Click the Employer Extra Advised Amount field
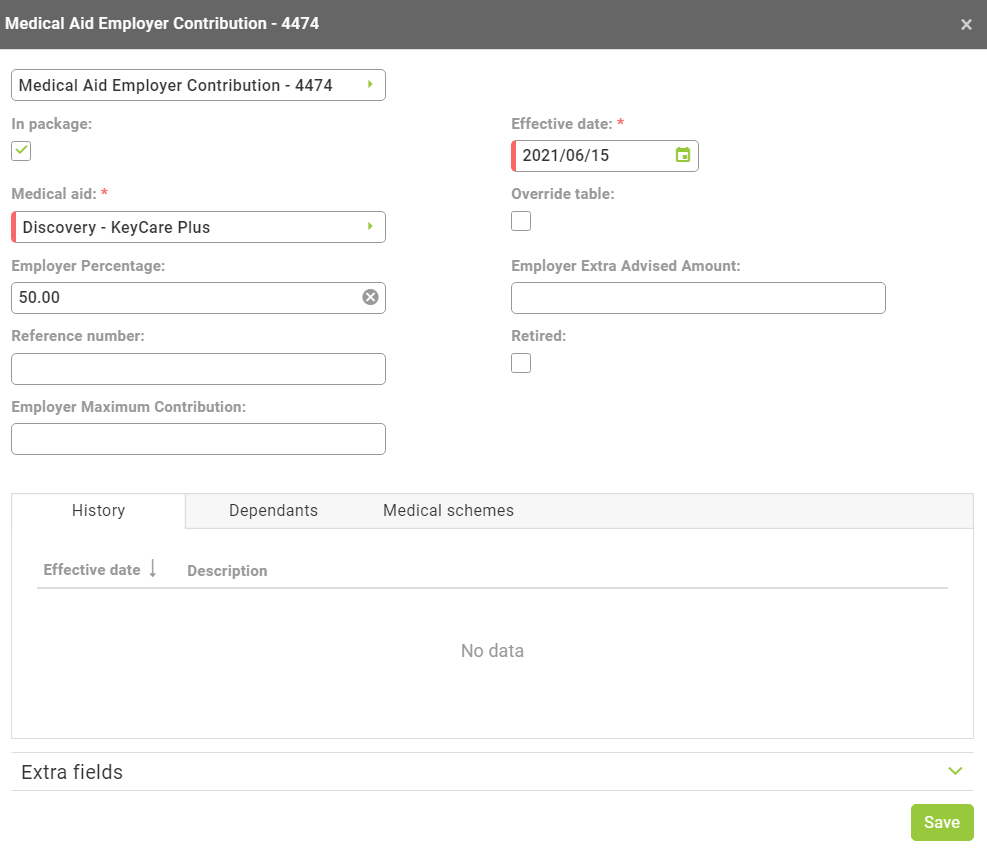Screen dimensions: 987x855 click(x=698, y=298)
